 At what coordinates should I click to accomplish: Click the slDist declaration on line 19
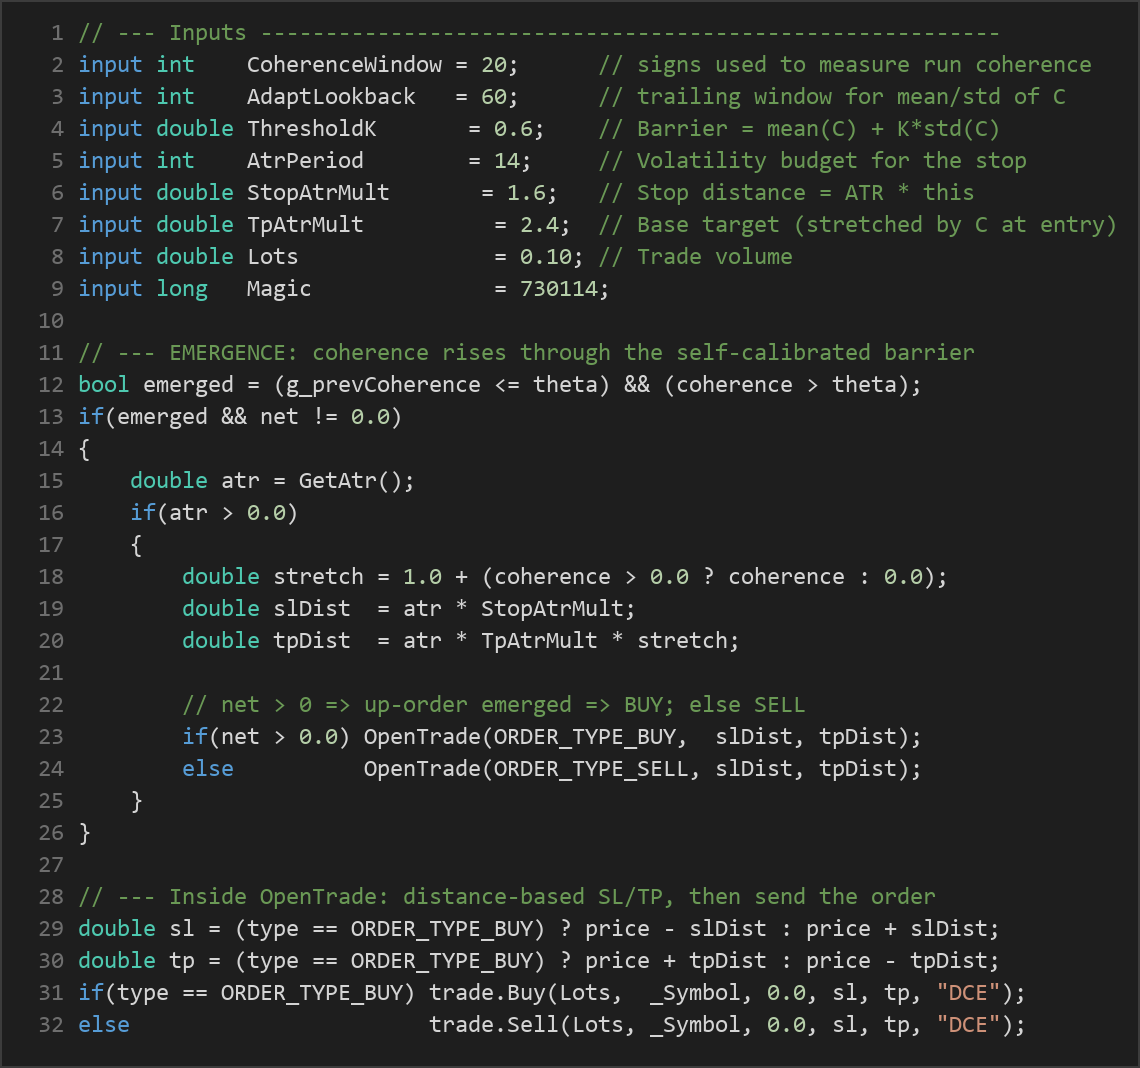(311, 609)
